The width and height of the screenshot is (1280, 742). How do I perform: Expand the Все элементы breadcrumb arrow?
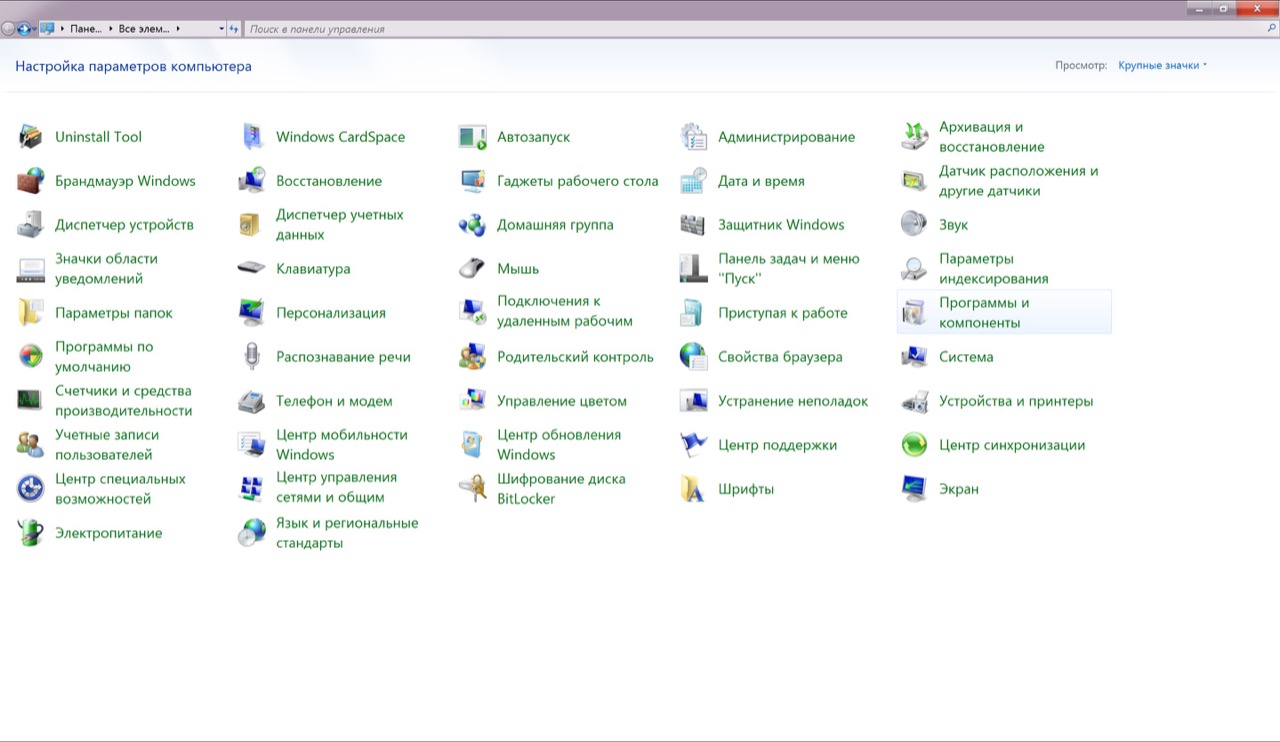point(178,29)
